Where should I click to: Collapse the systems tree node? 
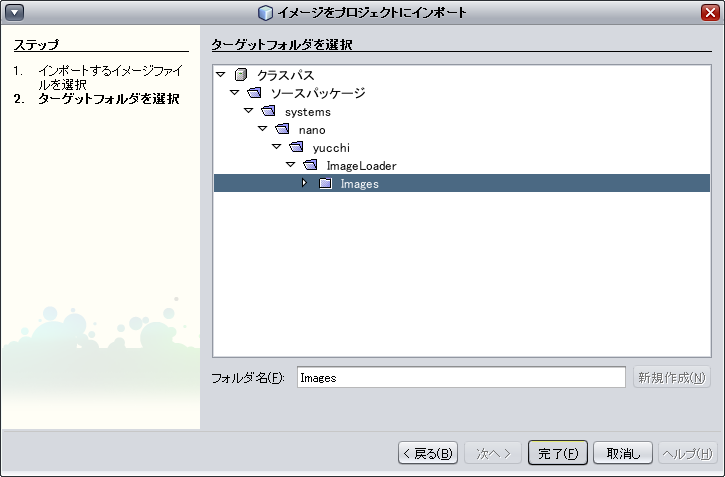click(249, 111)
